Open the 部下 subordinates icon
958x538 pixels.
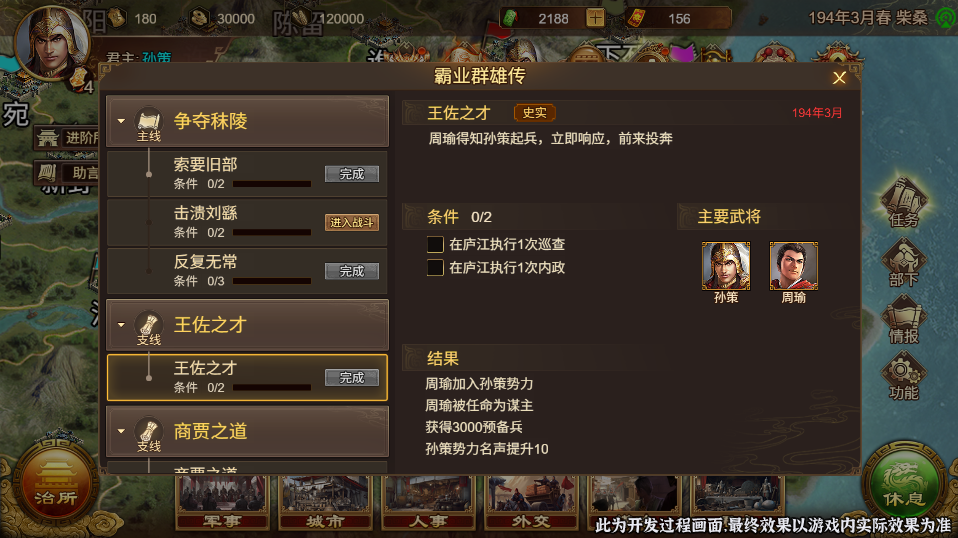click(903, 262)
